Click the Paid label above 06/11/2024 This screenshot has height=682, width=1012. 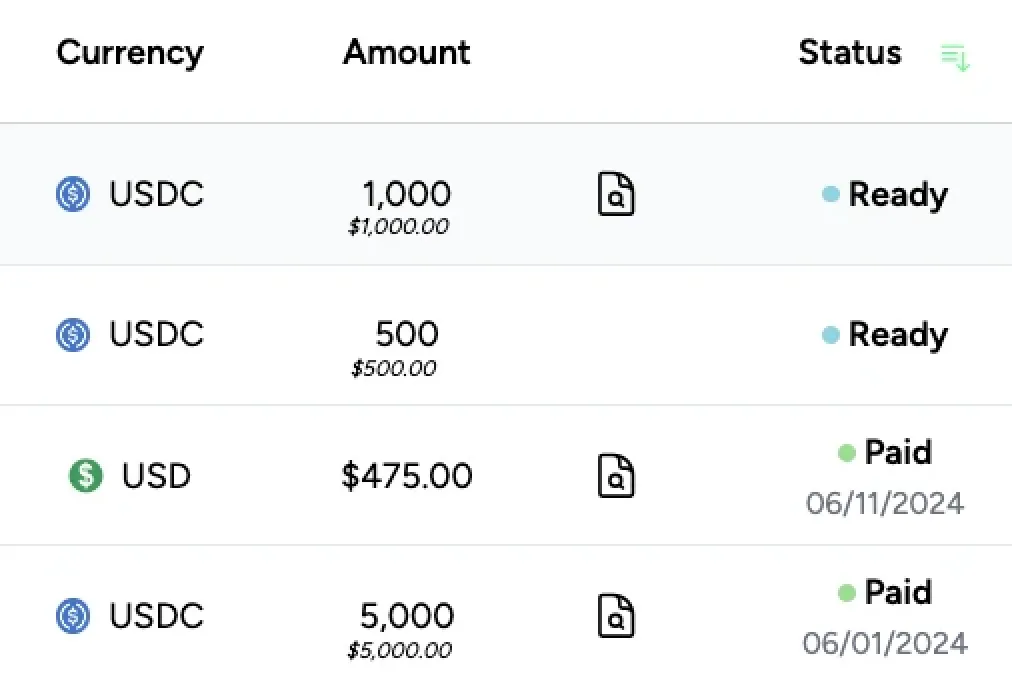click(897, 453)
